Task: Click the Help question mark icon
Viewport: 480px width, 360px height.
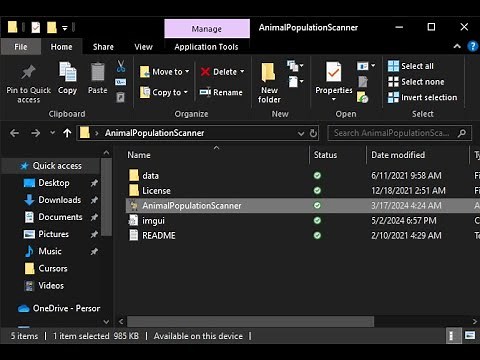Action: pyautogui.click(x=472, y=46)
